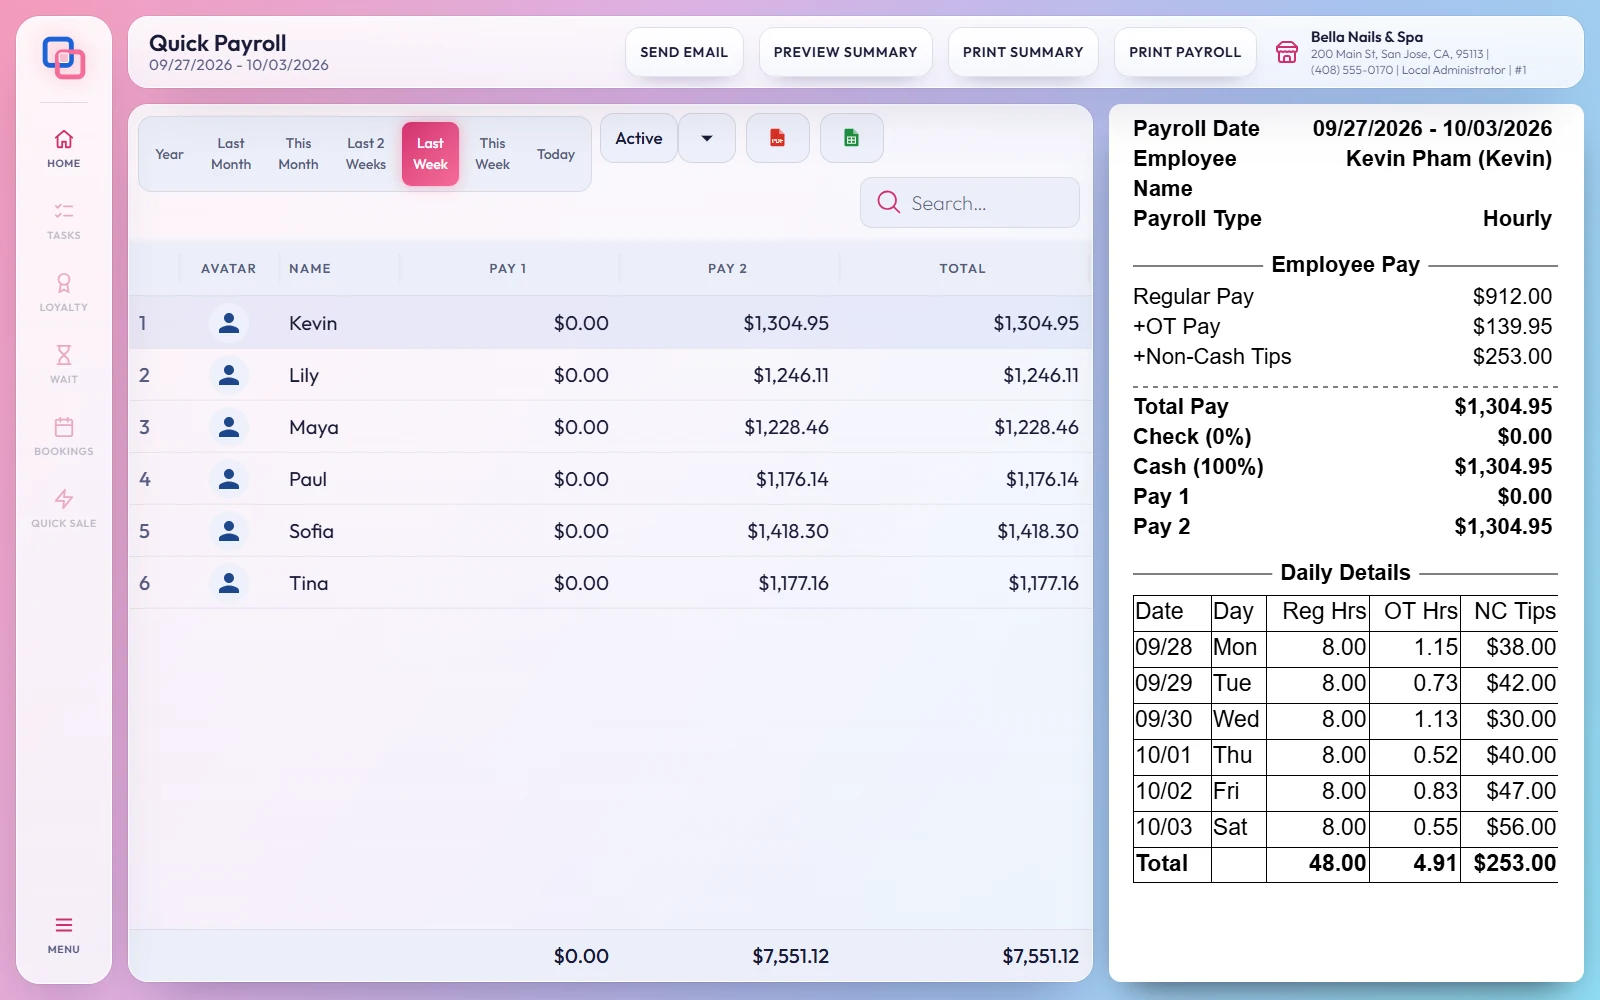
Task: Click the app logo icon
Action: tap(63, 57)
